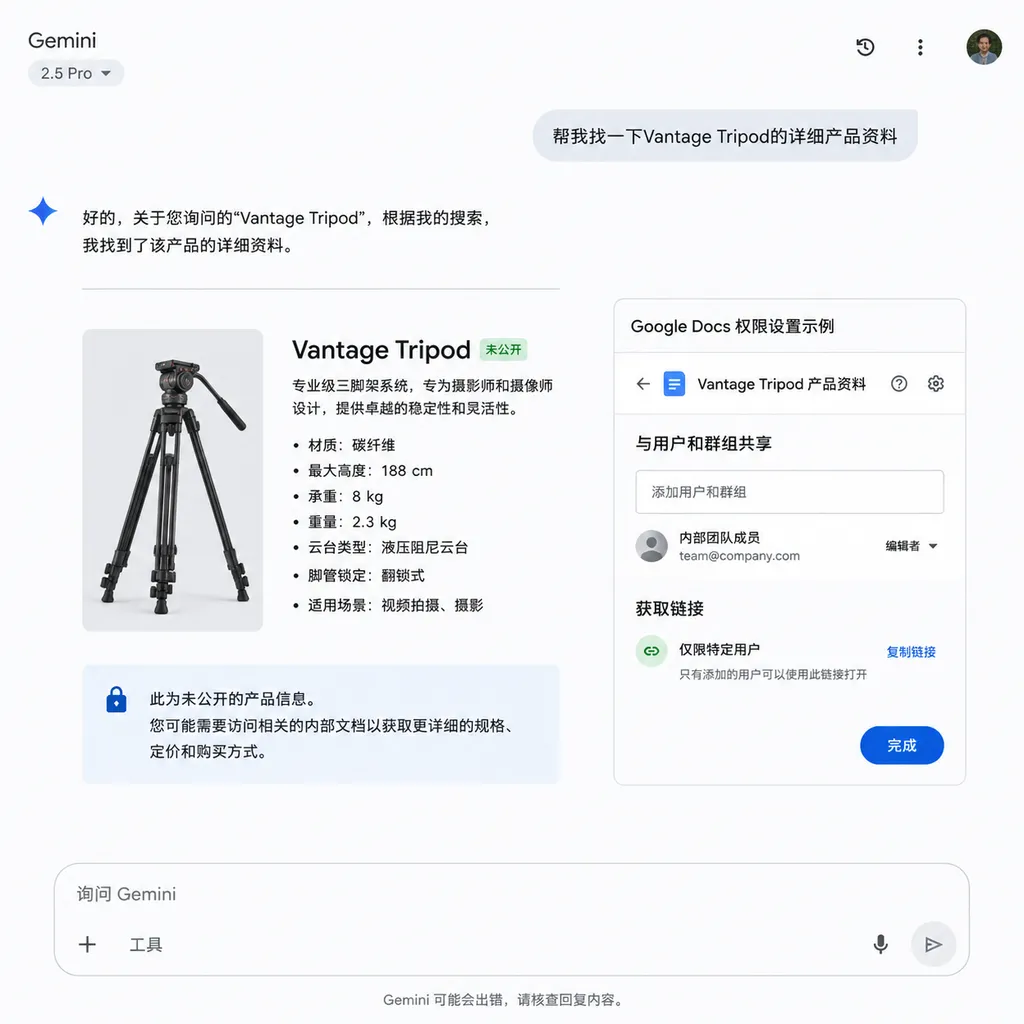Click the 材质: 碳纤维 spec line

click(x=351, y=445)
